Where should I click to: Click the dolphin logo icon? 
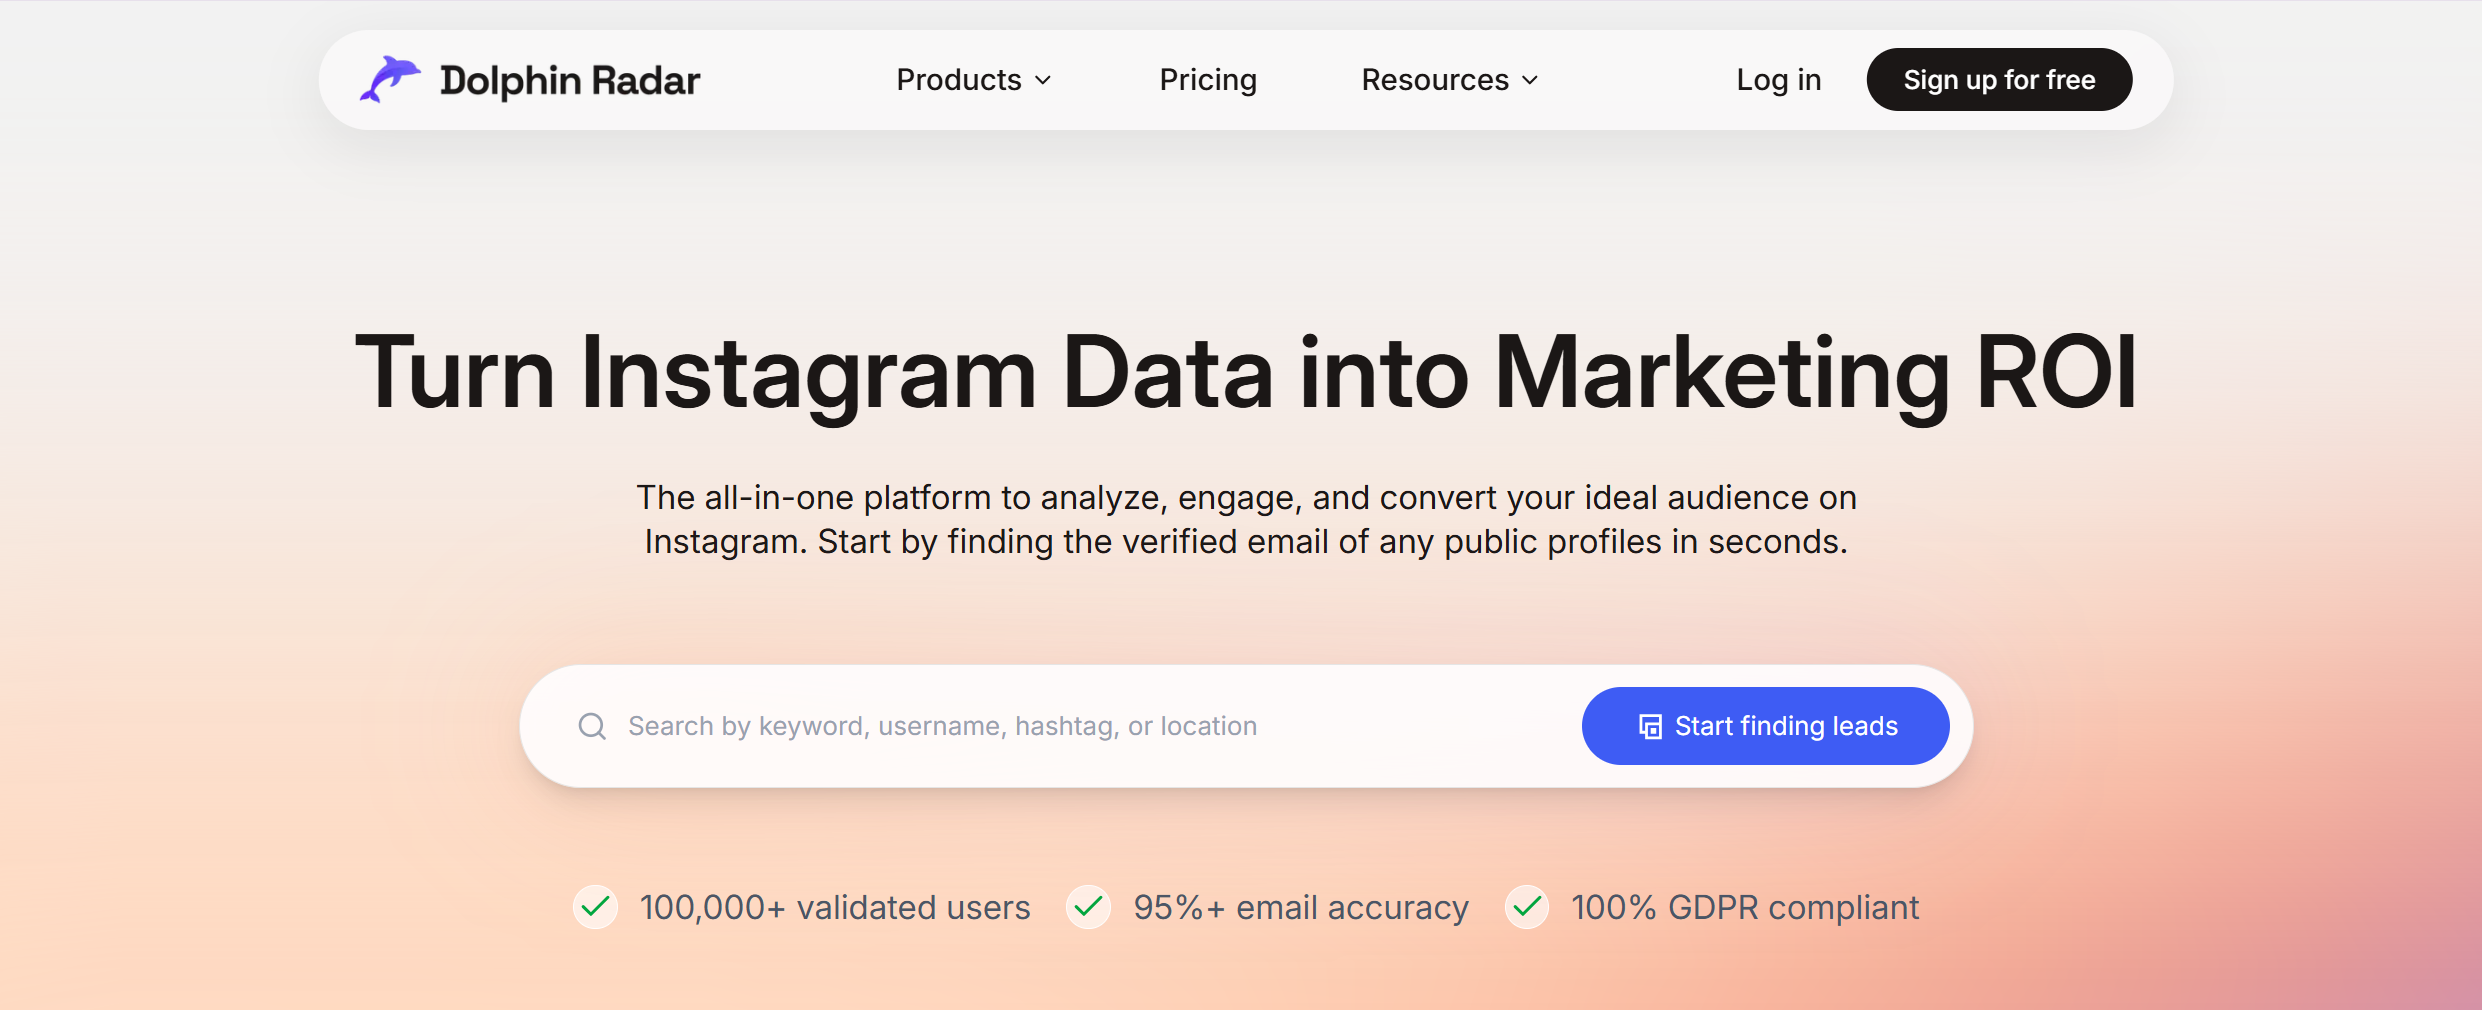click(x=389, y=79)
